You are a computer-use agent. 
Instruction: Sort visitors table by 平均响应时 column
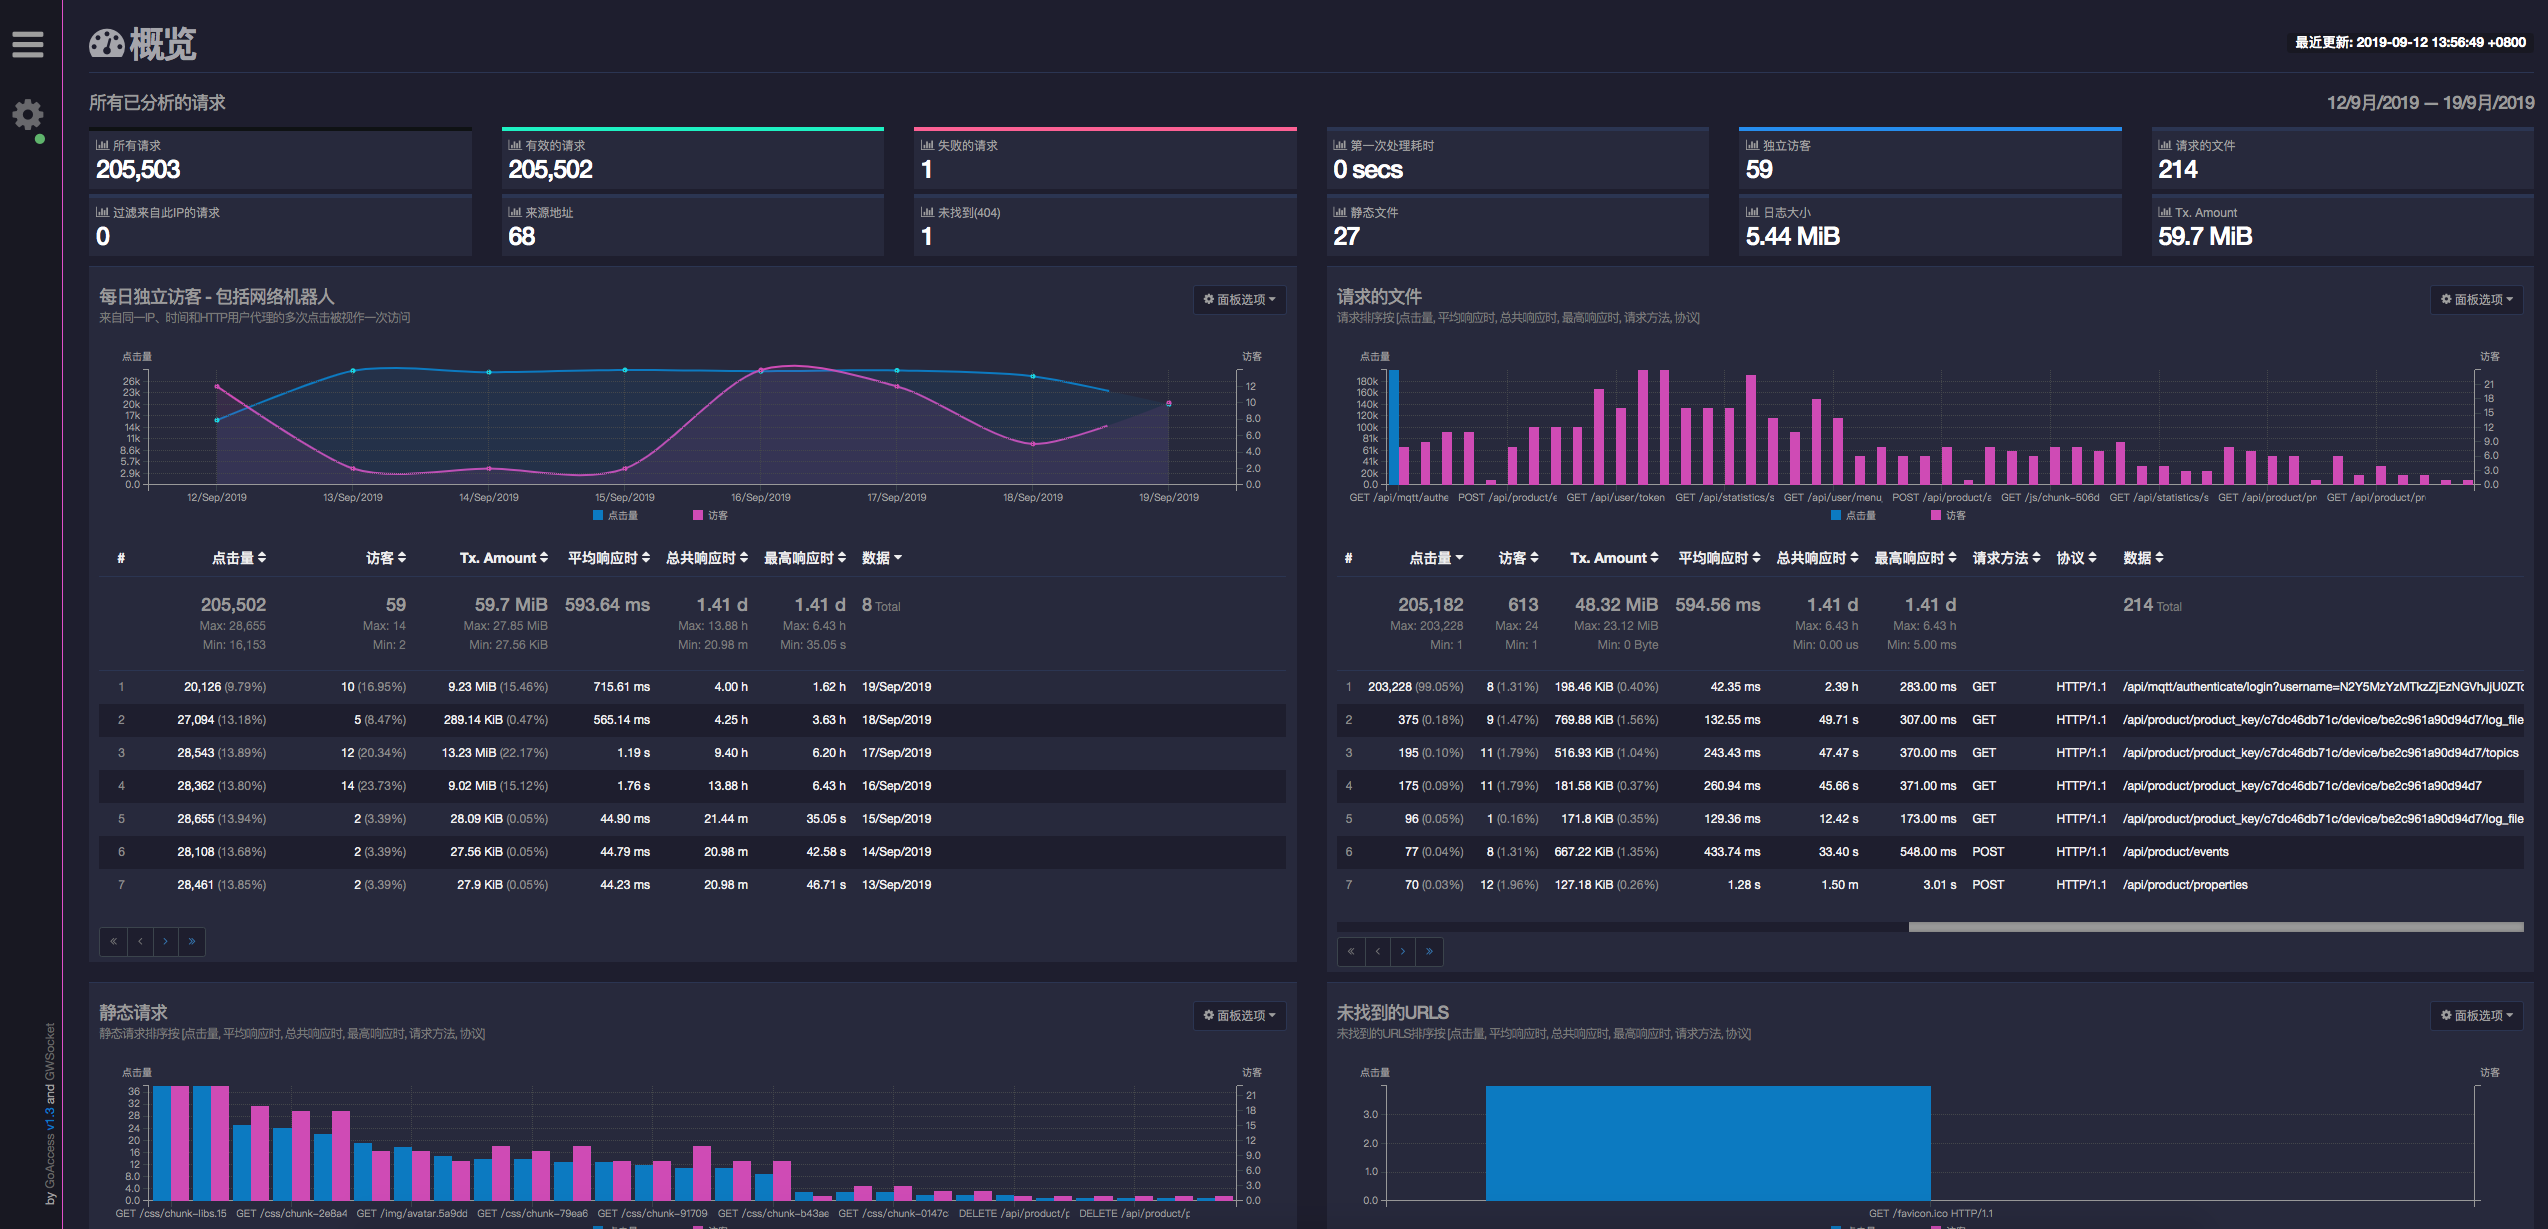click(x=608, y=558)
